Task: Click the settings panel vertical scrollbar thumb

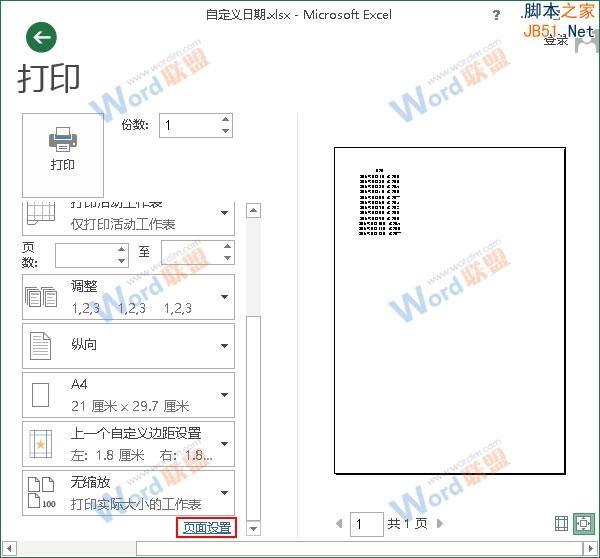Action: (x=253, y=418)
